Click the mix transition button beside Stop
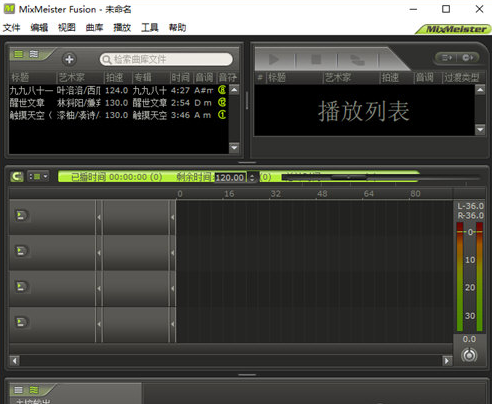This screenshot has width=492, height=404. (357, 60)
